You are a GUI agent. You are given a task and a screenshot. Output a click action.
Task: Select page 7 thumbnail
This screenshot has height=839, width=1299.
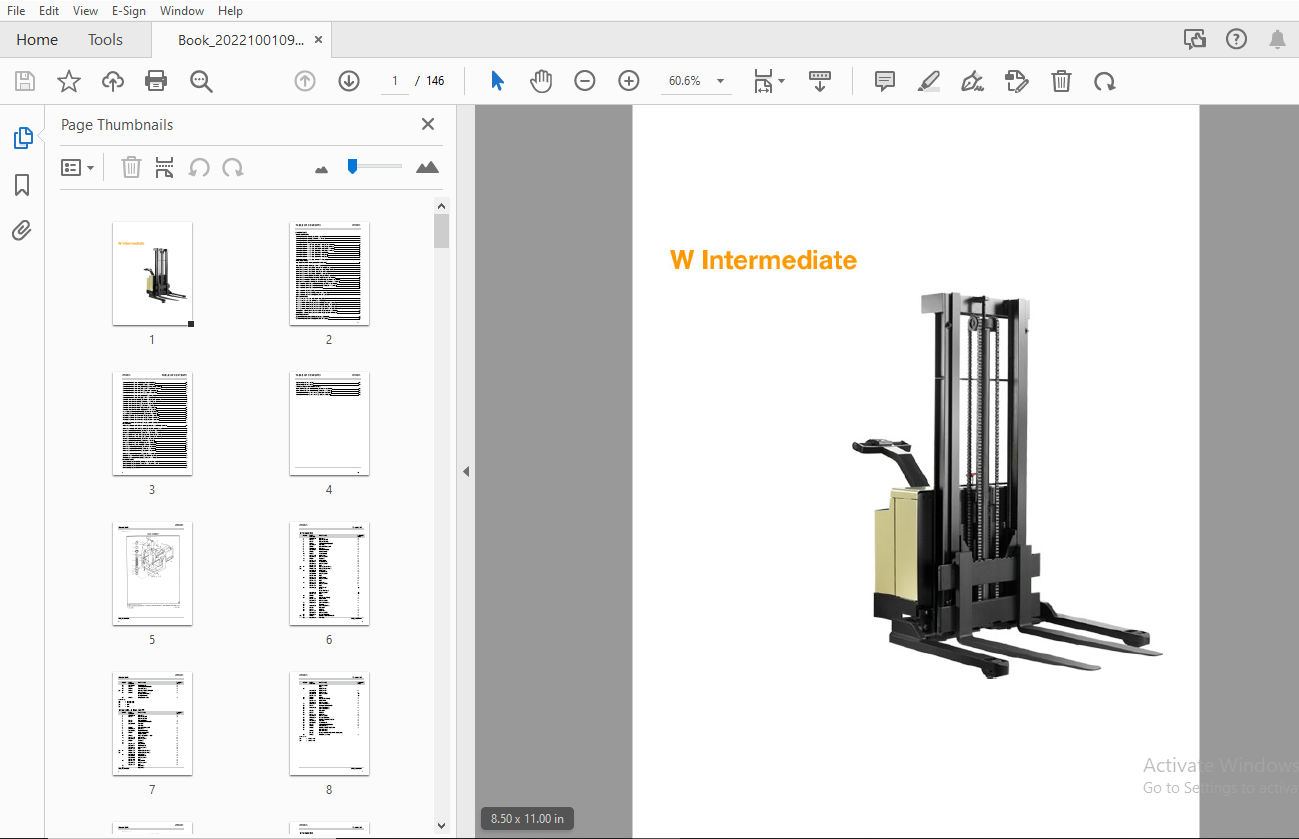click(152, 724)
